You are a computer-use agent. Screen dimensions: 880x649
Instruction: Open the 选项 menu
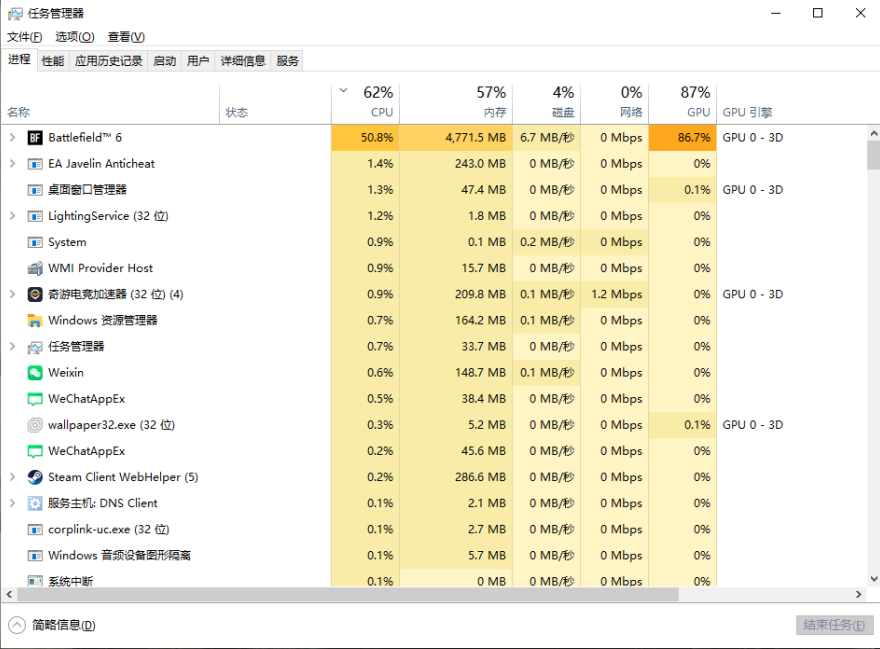click(74, 37)
